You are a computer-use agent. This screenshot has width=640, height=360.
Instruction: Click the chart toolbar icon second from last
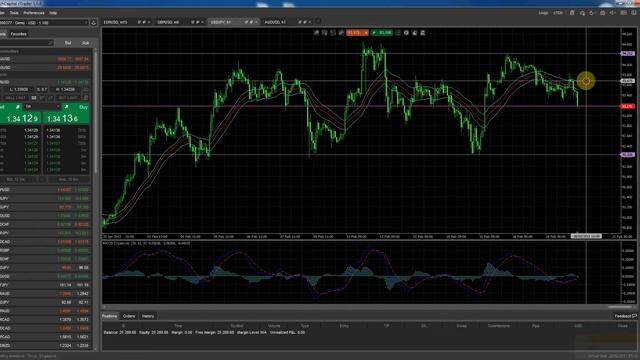point(415,33)
